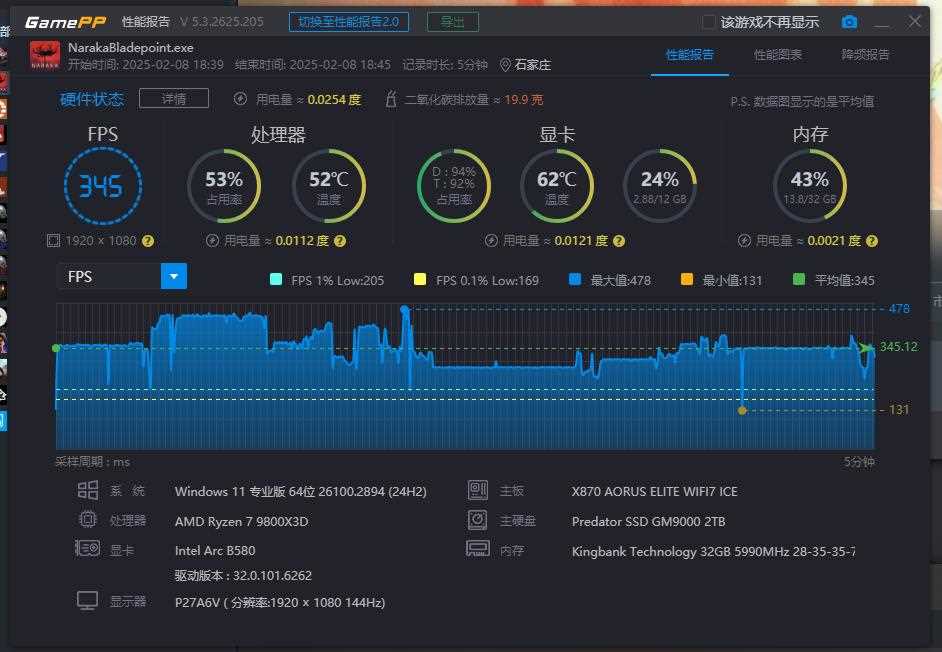The width and height of the screenshot is (942, 652).
Task: Click the 显卡 graphics card icon in system info
Action: 88,548
